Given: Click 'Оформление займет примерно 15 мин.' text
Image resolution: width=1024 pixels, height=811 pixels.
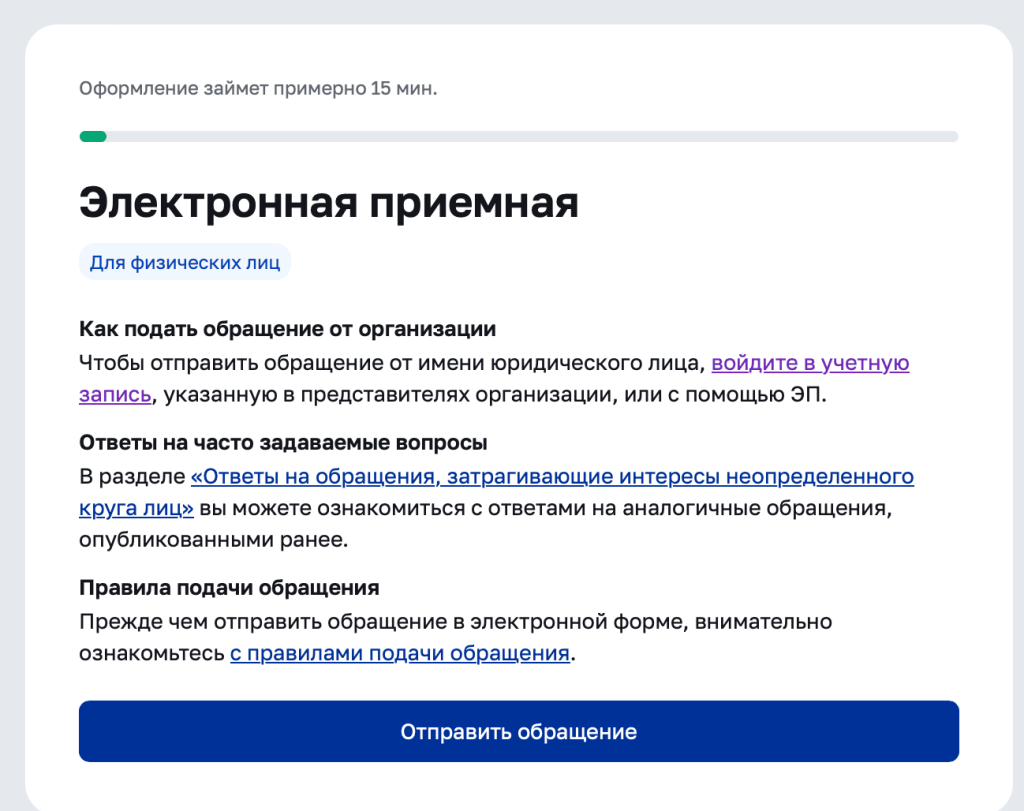Looking at the screenshot, I should click(258, 88).
